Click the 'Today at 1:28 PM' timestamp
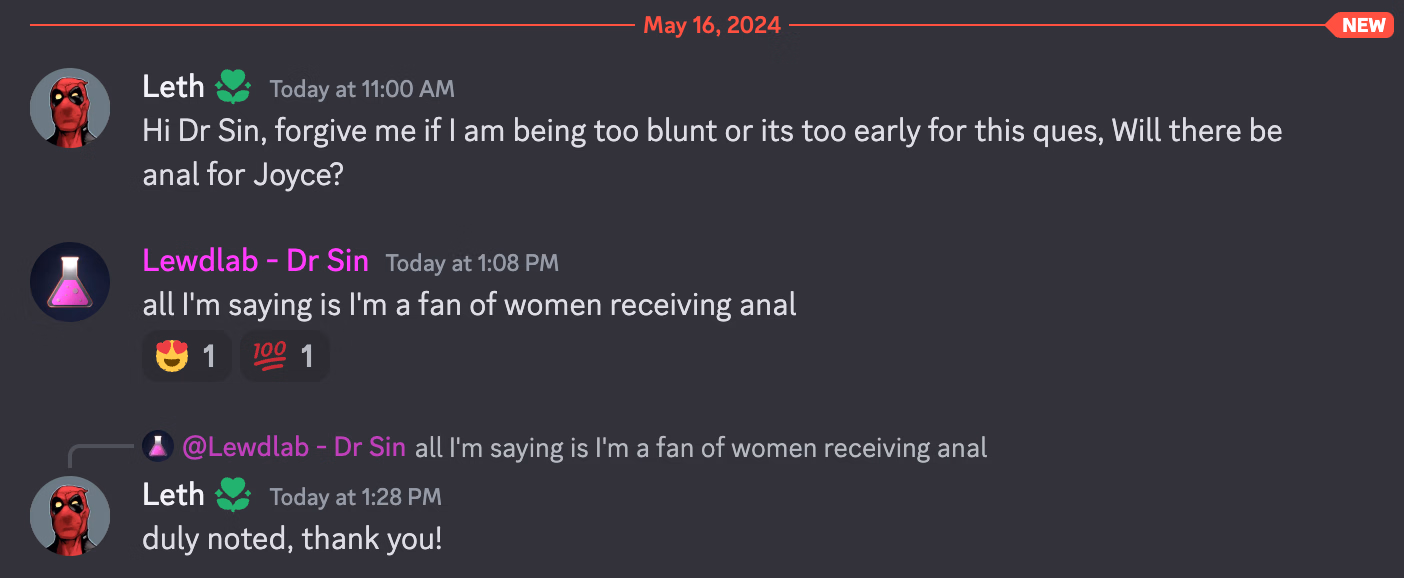This screenshot has width=1404, height=578. pyautogui.click(x=355, y=497)
